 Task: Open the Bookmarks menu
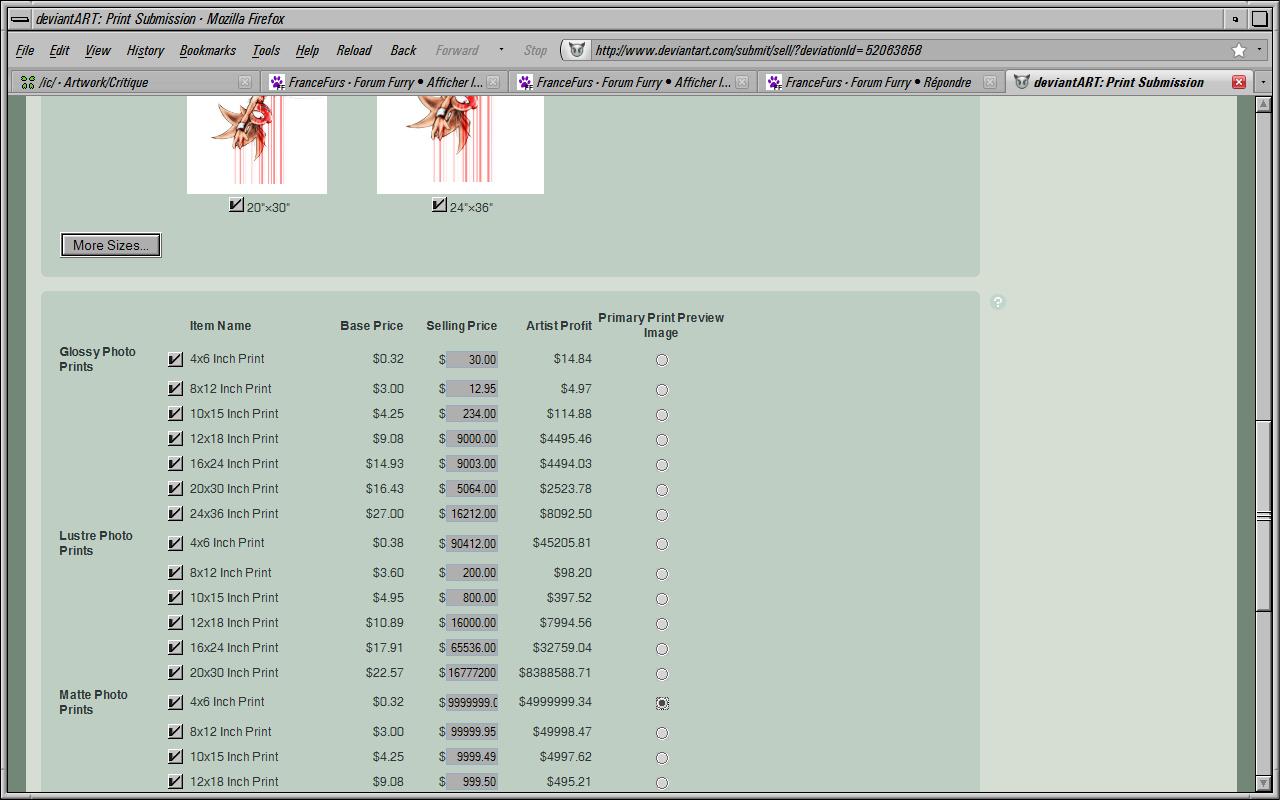click(x=207, y=50)
